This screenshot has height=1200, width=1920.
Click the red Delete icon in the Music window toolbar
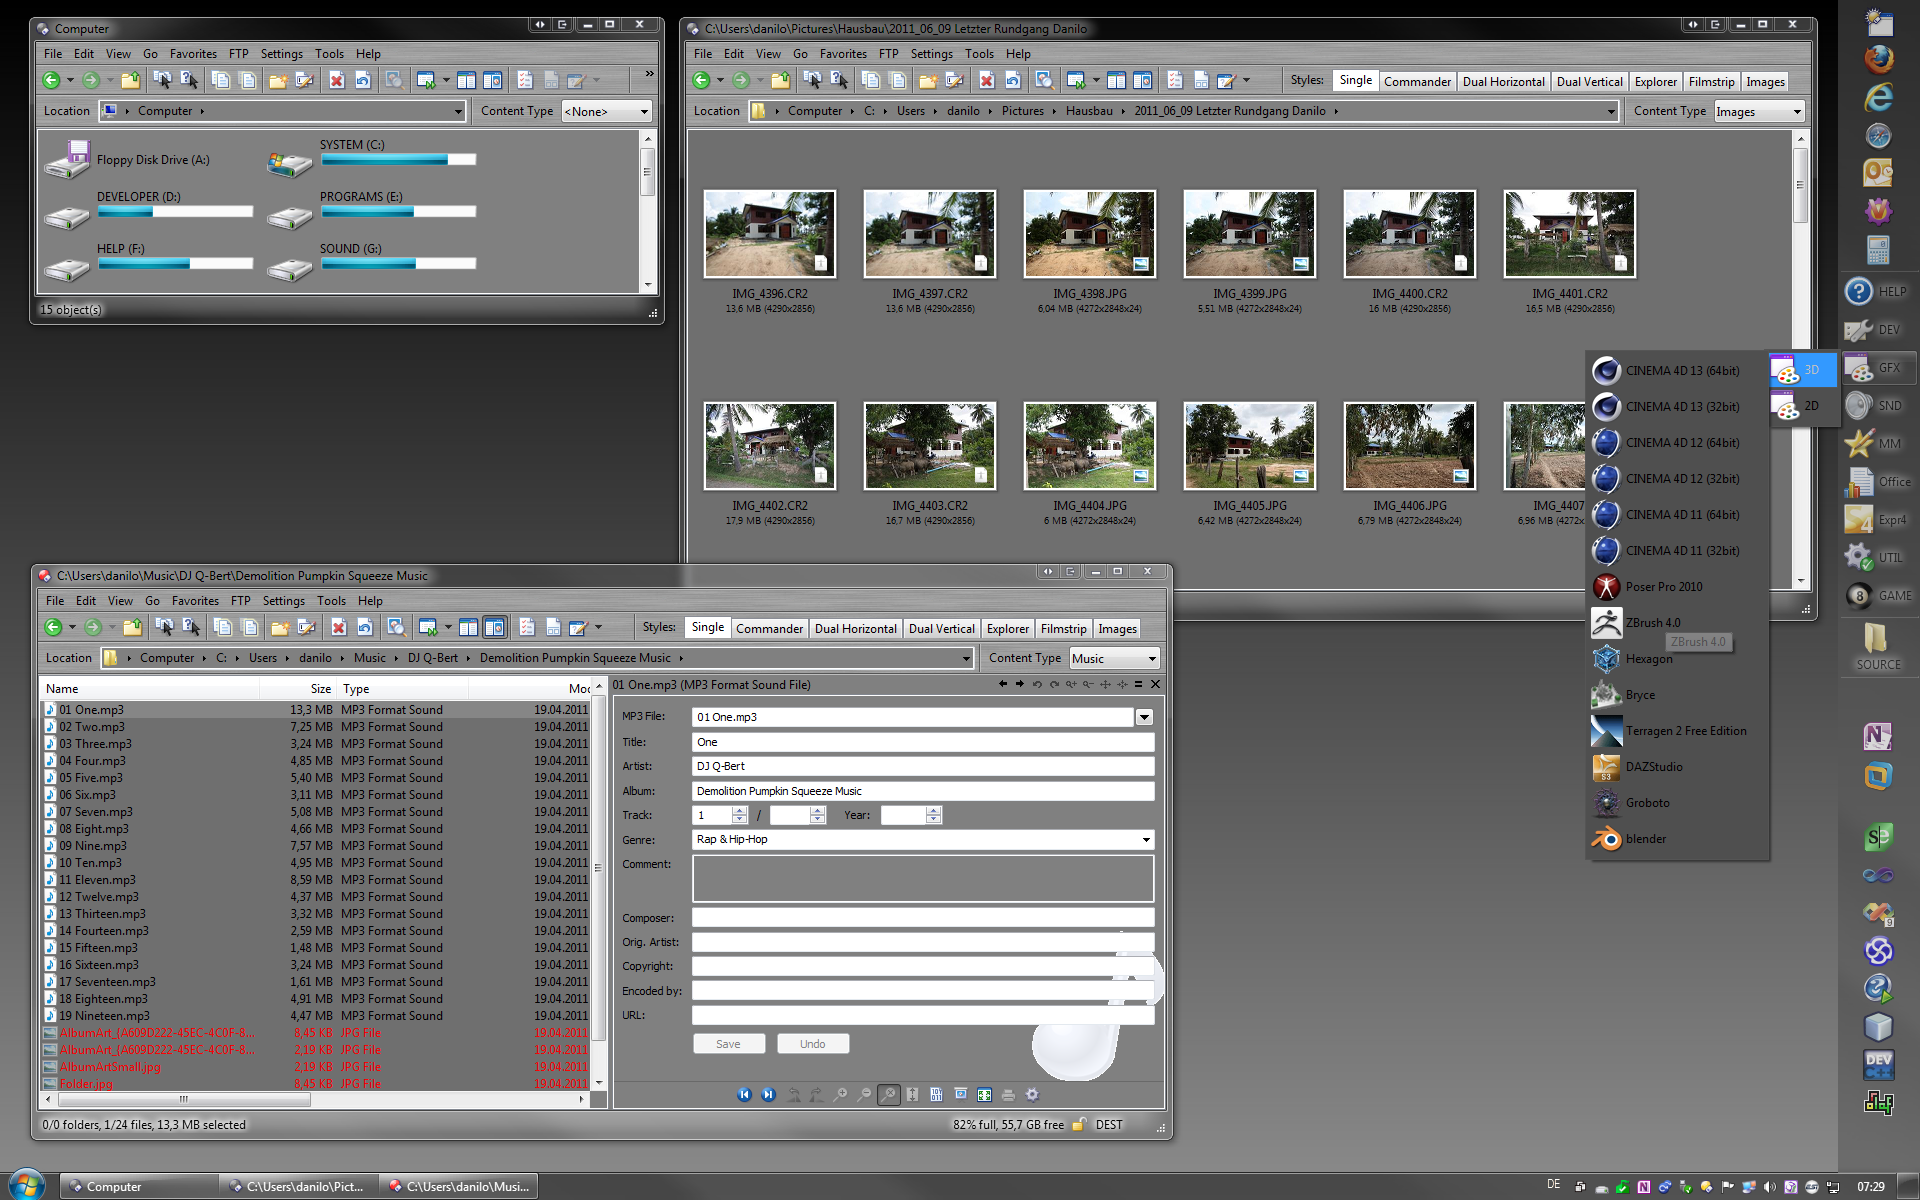pos(339,627)
